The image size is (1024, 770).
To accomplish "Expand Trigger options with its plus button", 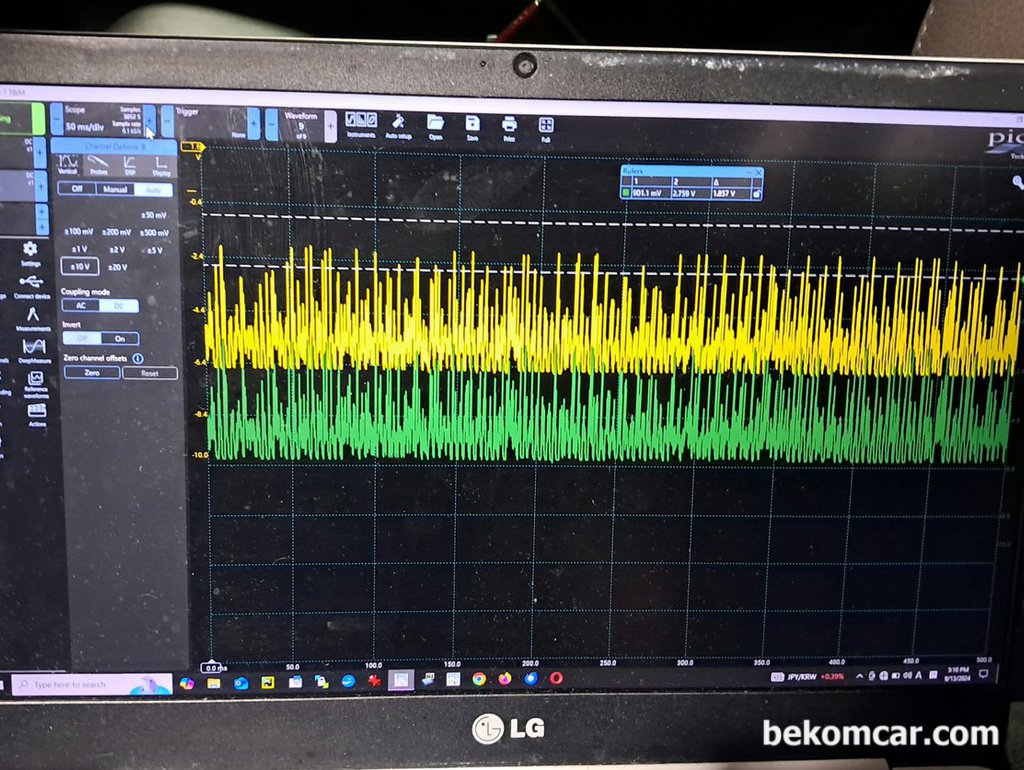I will [254, 123].
